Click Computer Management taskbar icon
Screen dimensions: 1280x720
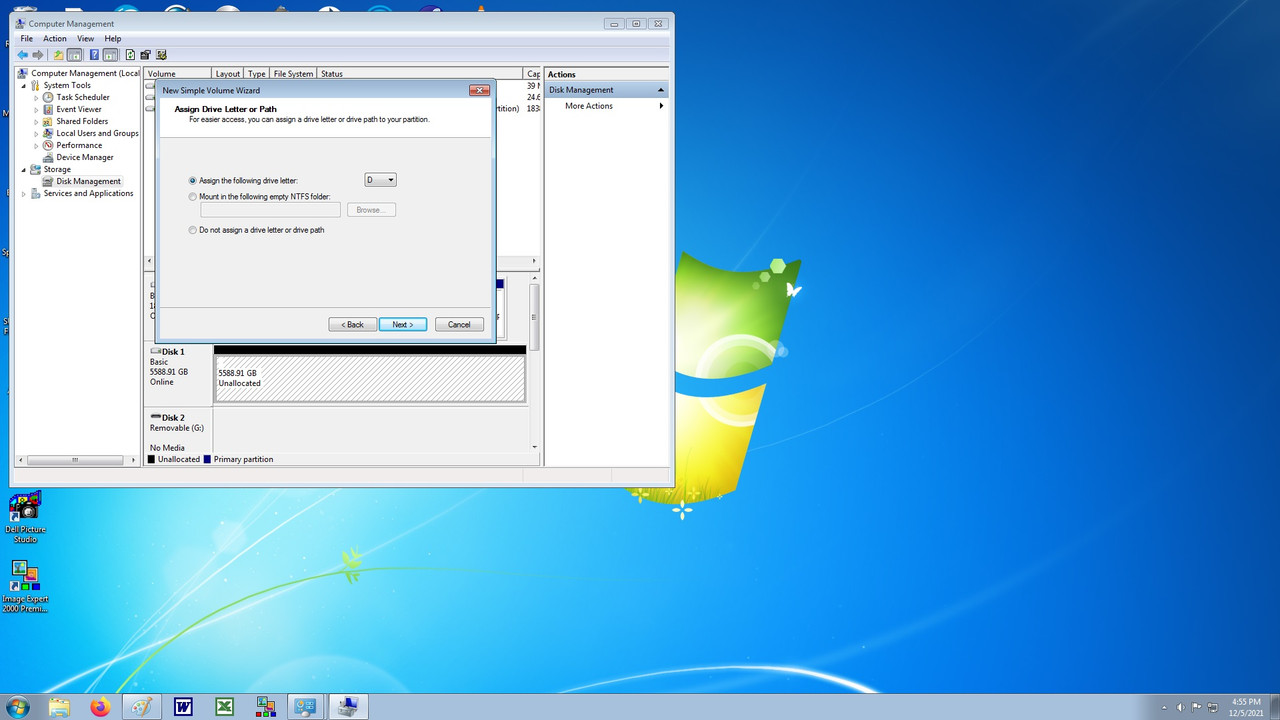click(x=348, y=707)
